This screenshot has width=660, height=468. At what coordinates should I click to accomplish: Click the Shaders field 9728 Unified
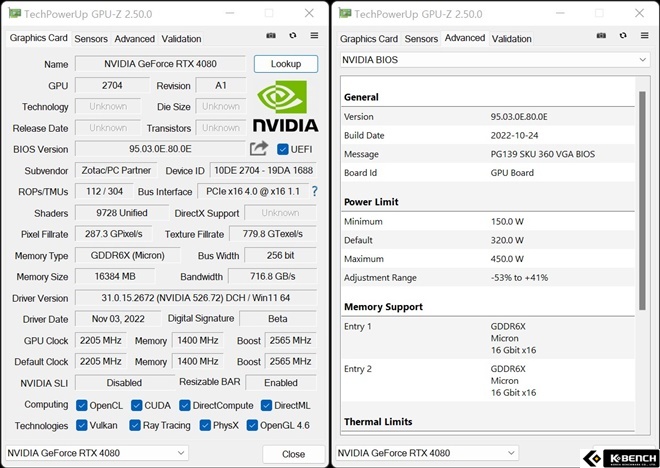(122, 213)
